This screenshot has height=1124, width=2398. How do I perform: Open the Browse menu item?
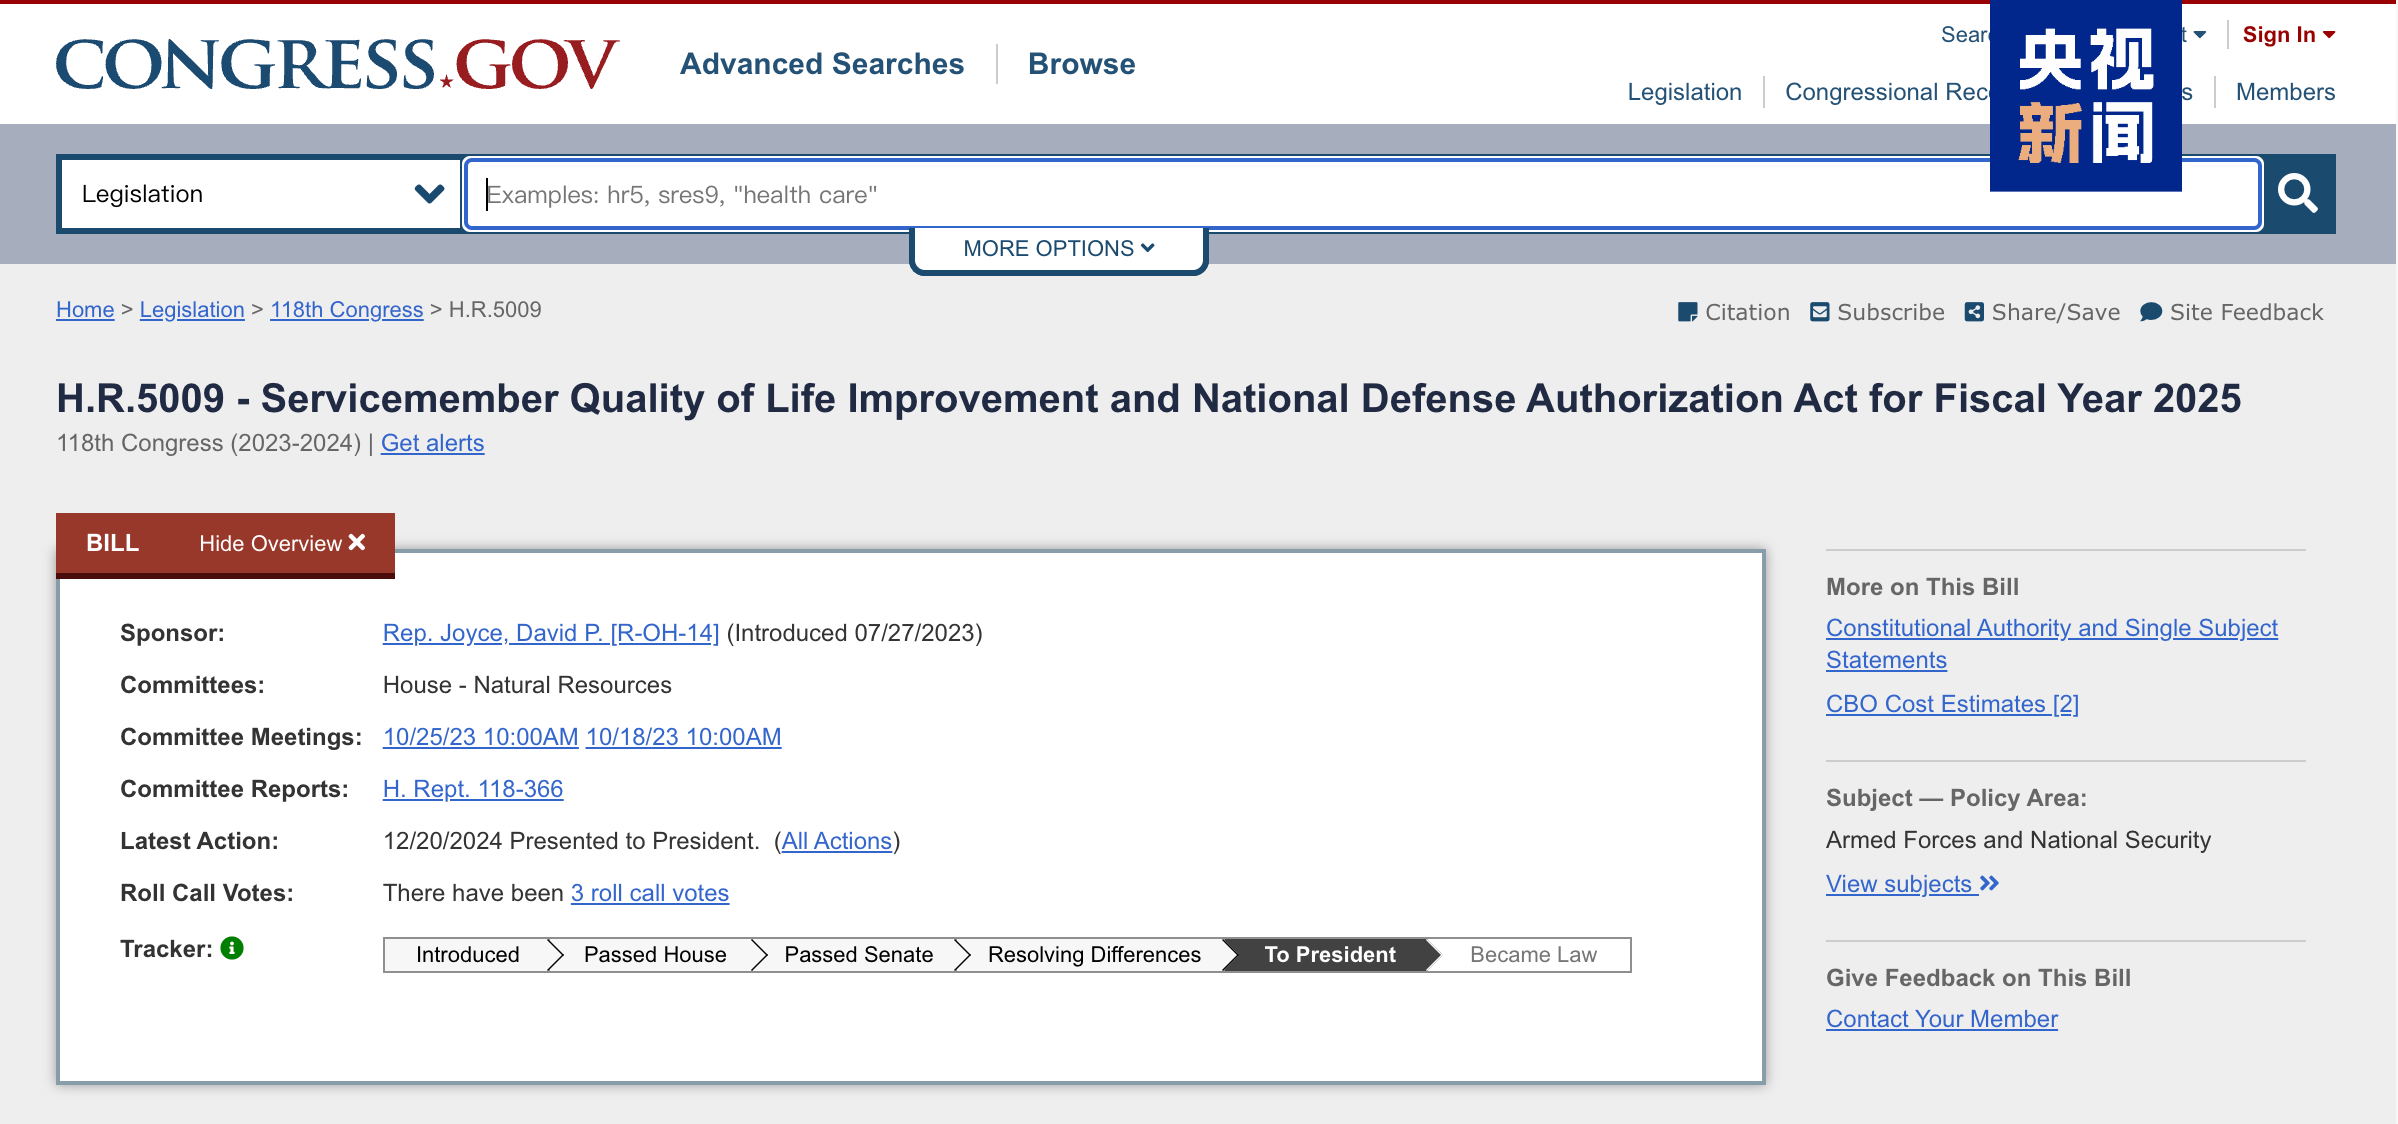coord(1081,64)
